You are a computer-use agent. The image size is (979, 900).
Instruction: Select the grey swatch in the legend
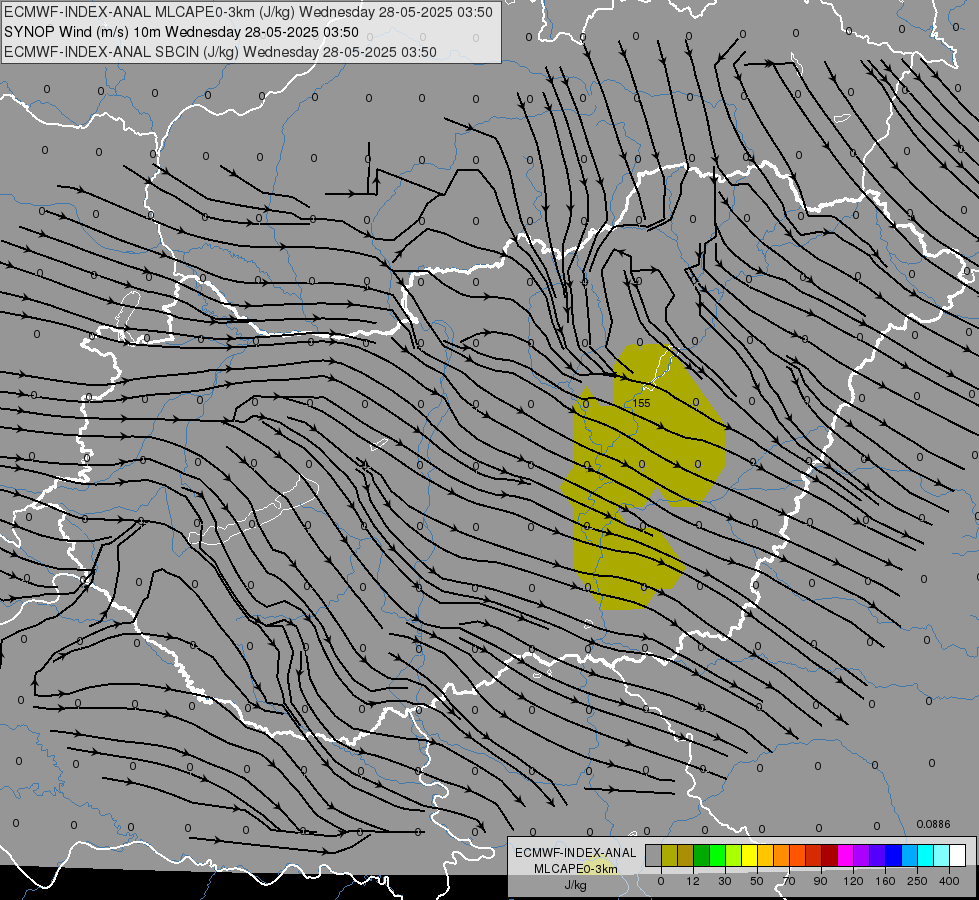(x=654, y=855)
